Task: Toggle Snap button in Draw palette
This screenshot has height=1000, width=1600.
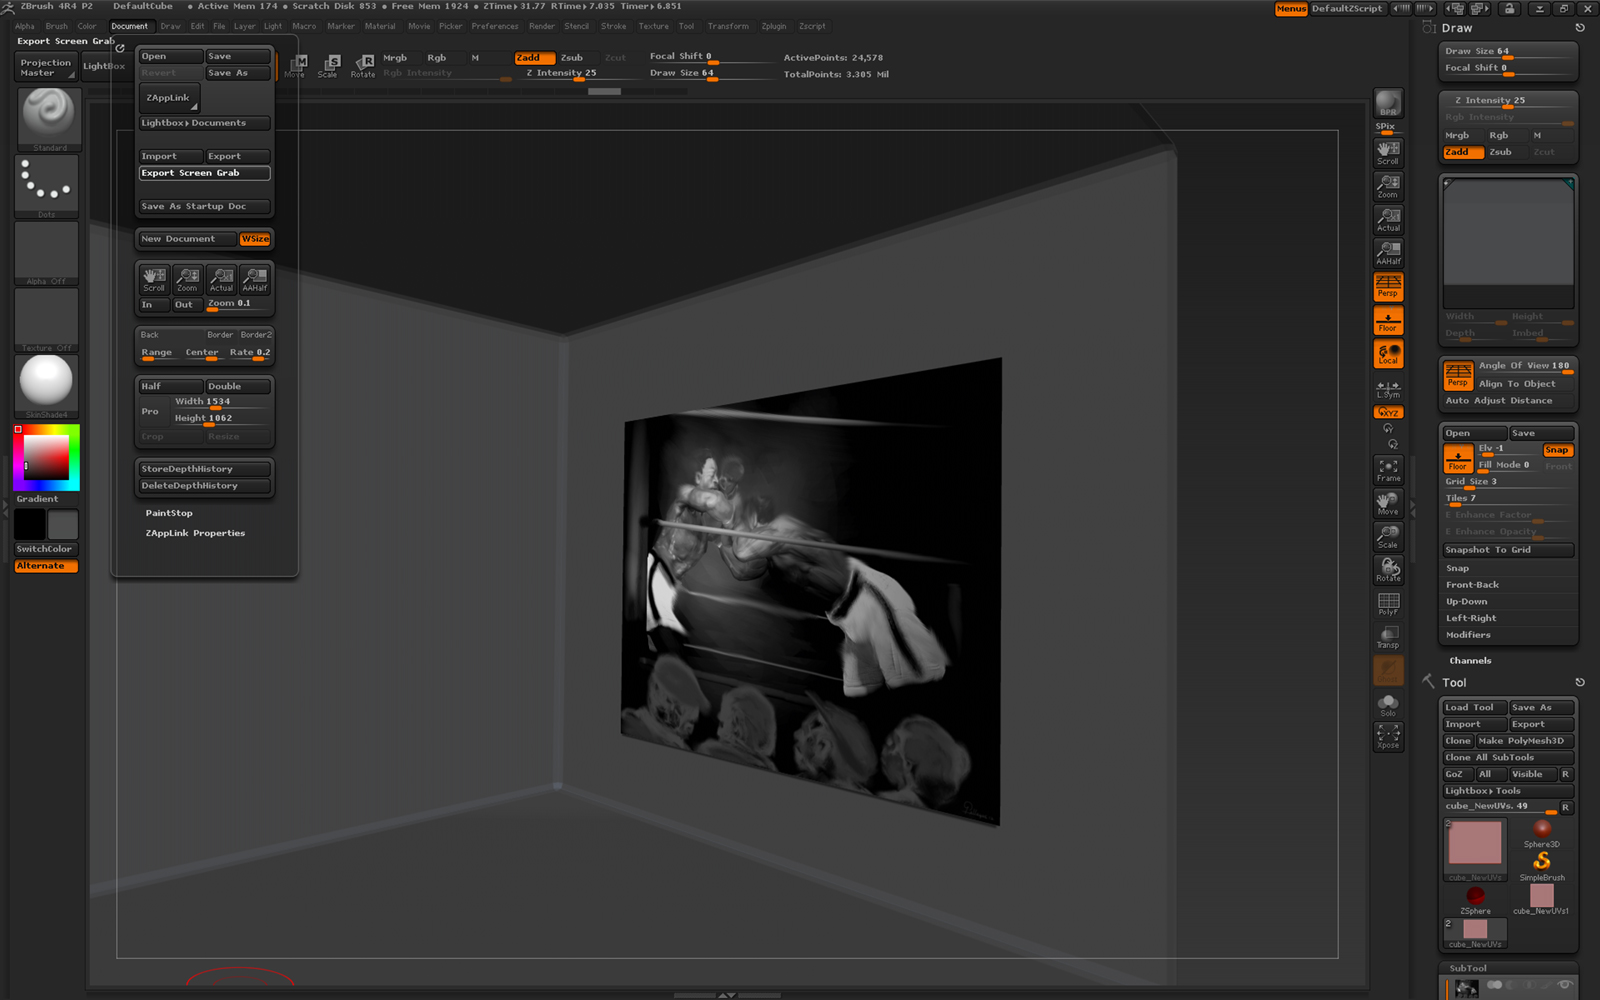Action: click(1557, 450)
